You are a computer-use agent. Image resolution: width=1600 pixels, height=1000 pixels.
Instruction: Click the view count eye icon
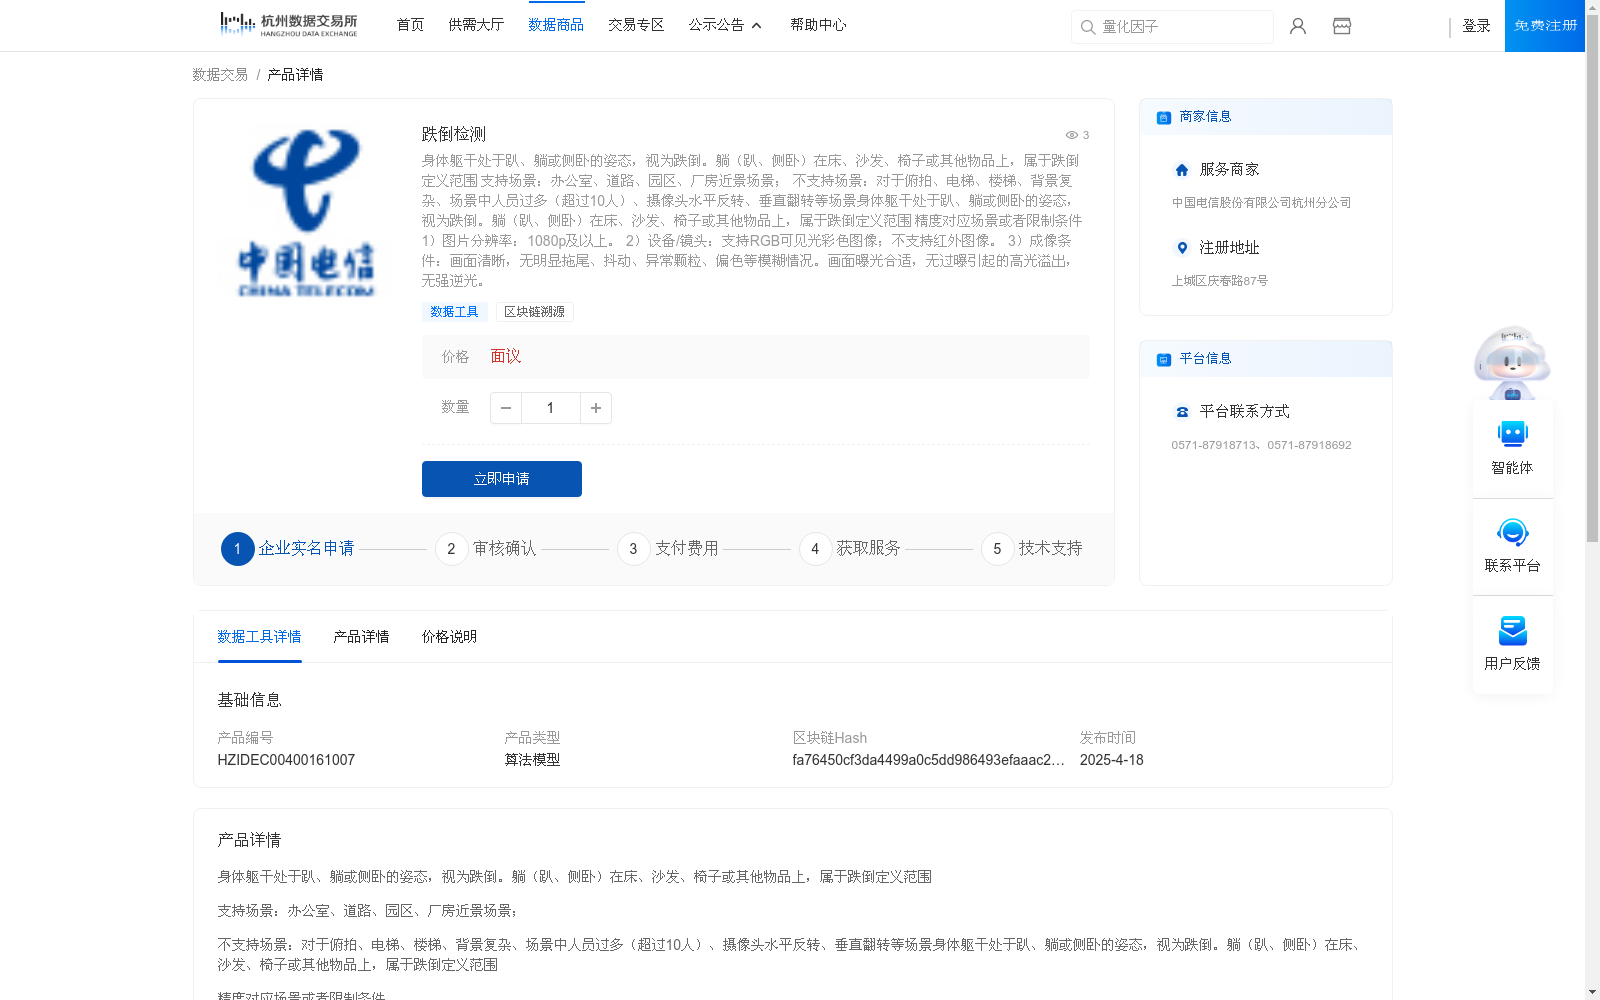[1071, 135]
